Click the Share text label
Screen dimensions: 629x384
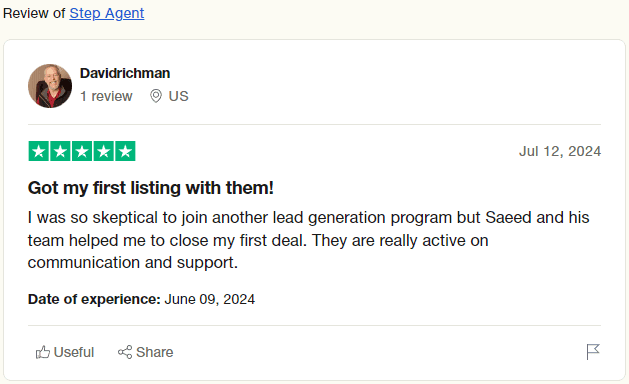point(154,352)
